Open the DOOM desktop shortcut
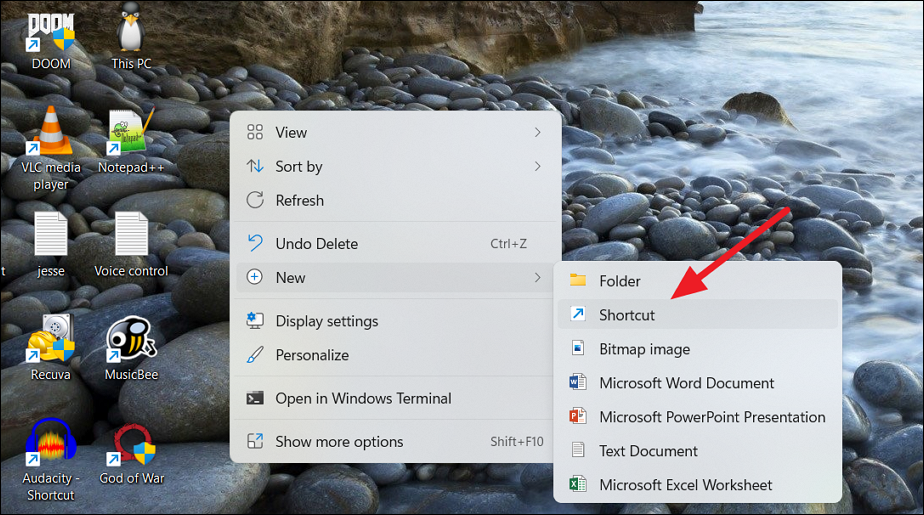Viewport: 924px width, 515px height. (x=50, y=34)
